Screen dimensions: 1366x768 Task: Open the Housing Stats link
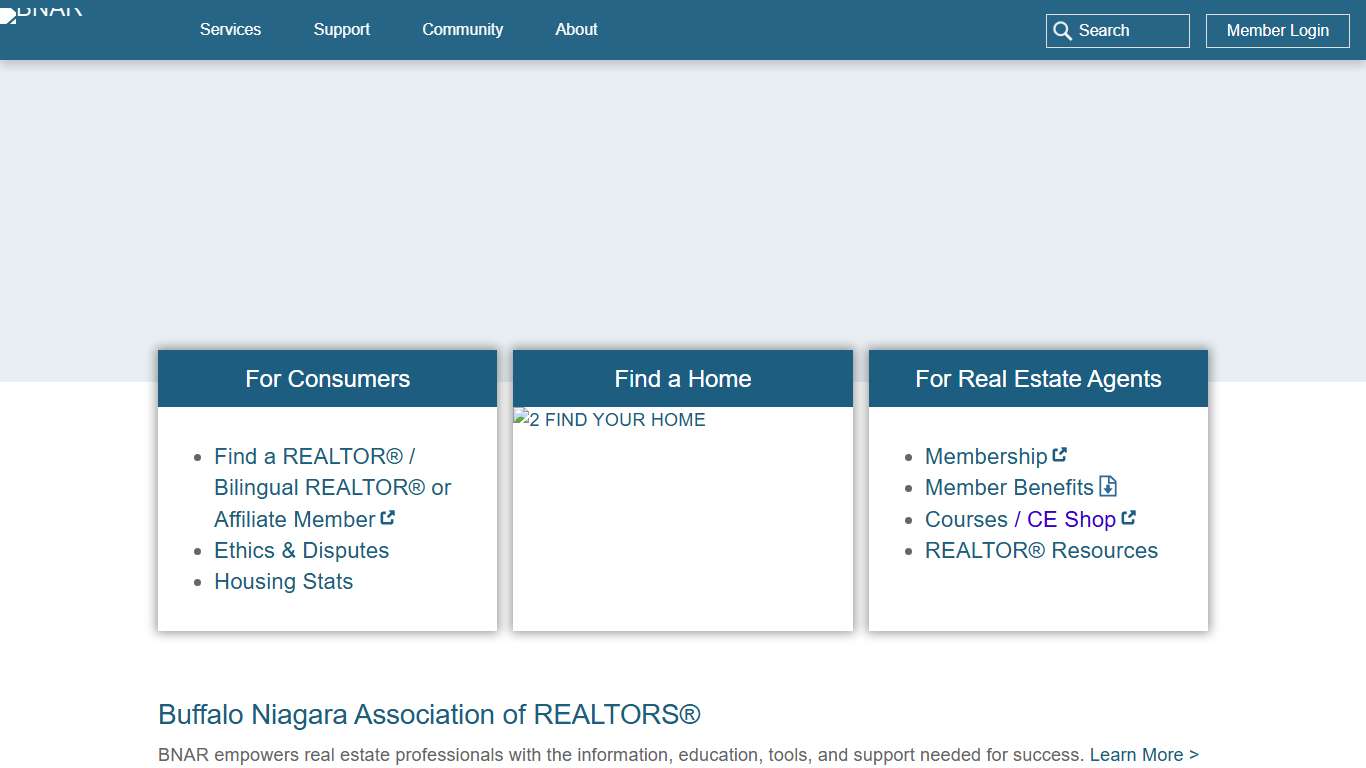(x=283, y=581)
